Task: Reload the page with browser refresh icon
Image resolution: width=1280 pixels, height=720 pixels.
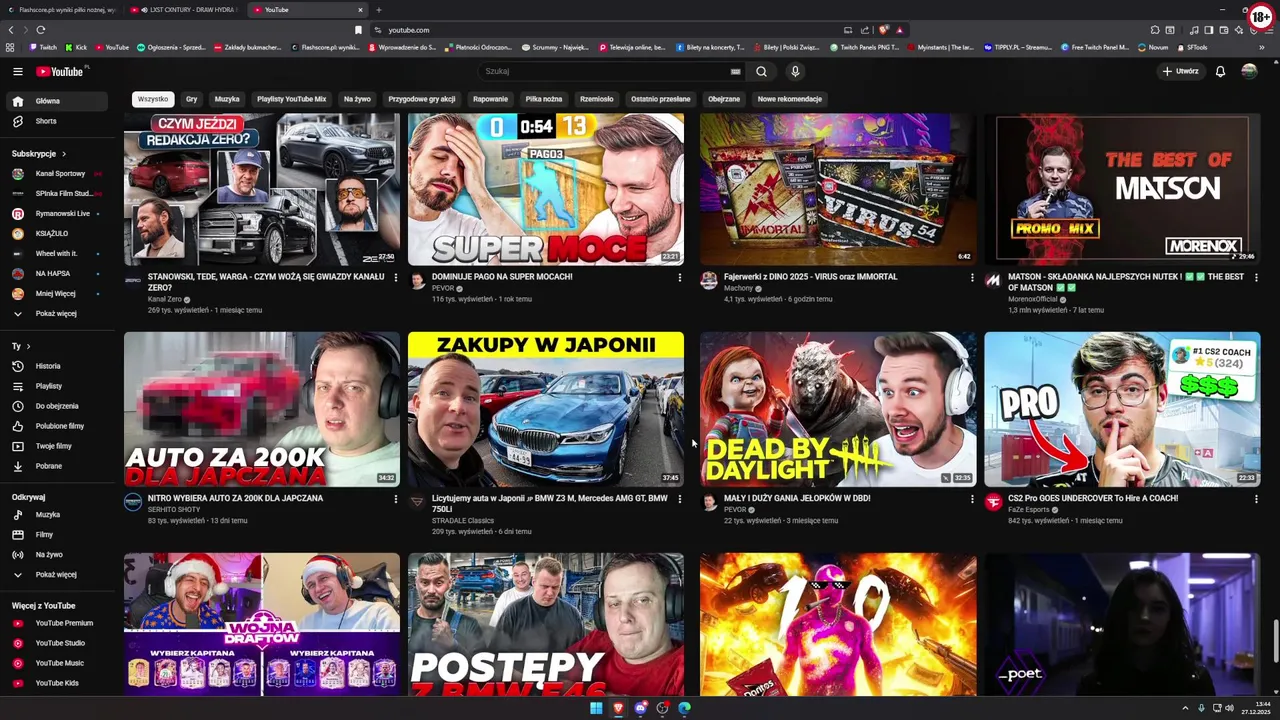Action: click(x=40, y=30)
